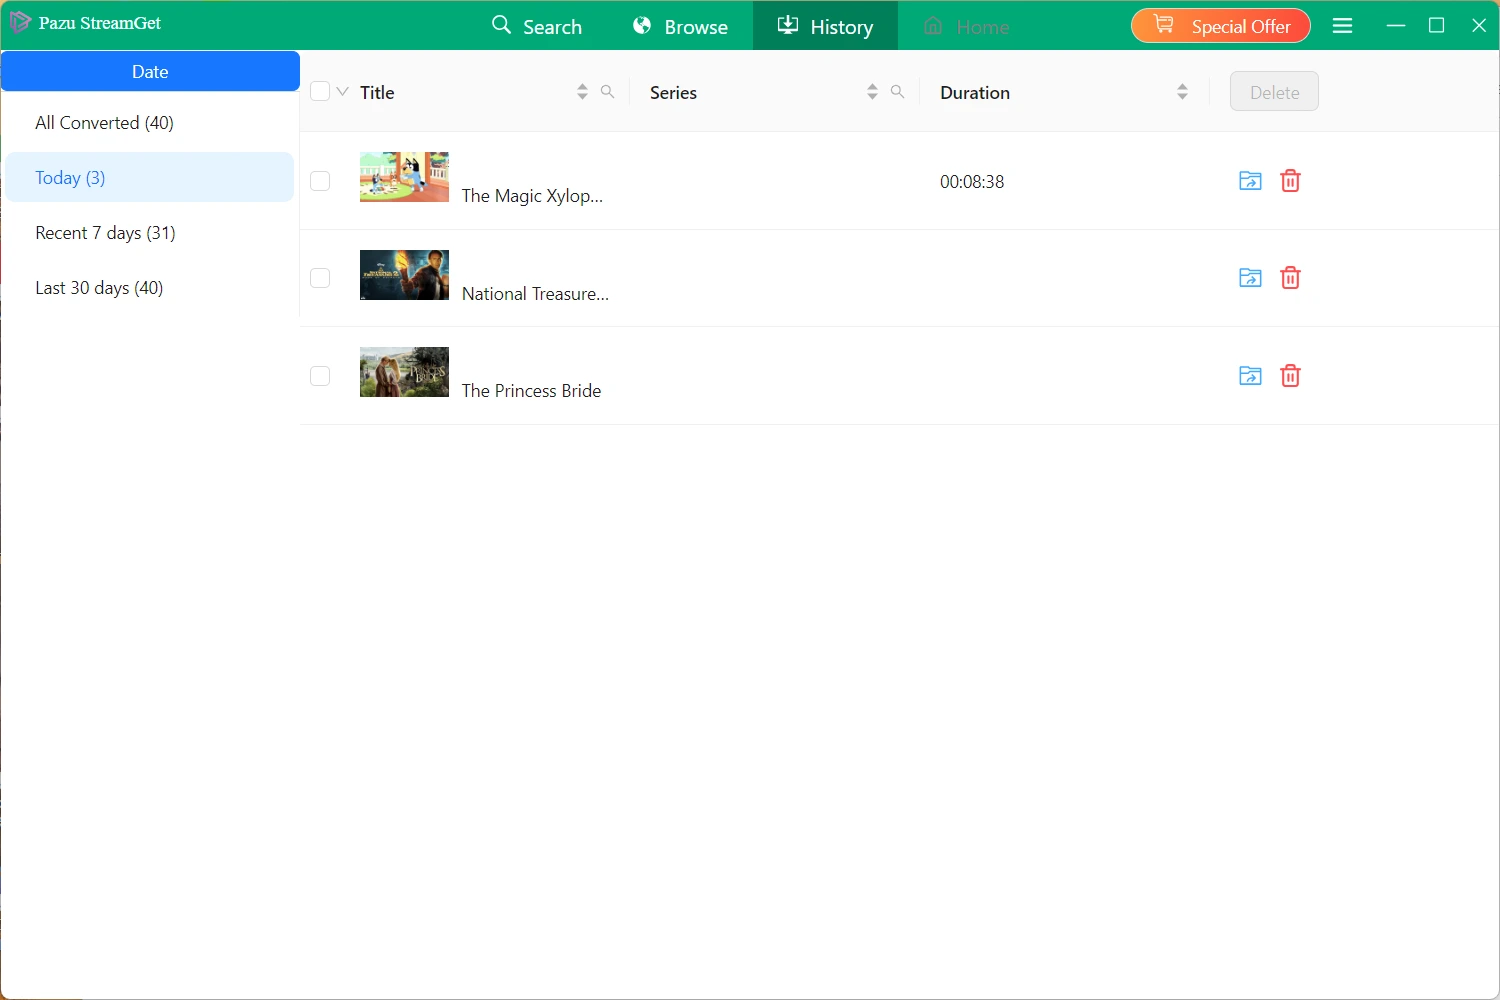Viewport: 1500px width, 1000px height.
Task: Click the duration value 00:08:38
Action: click(x=972, y=182)
